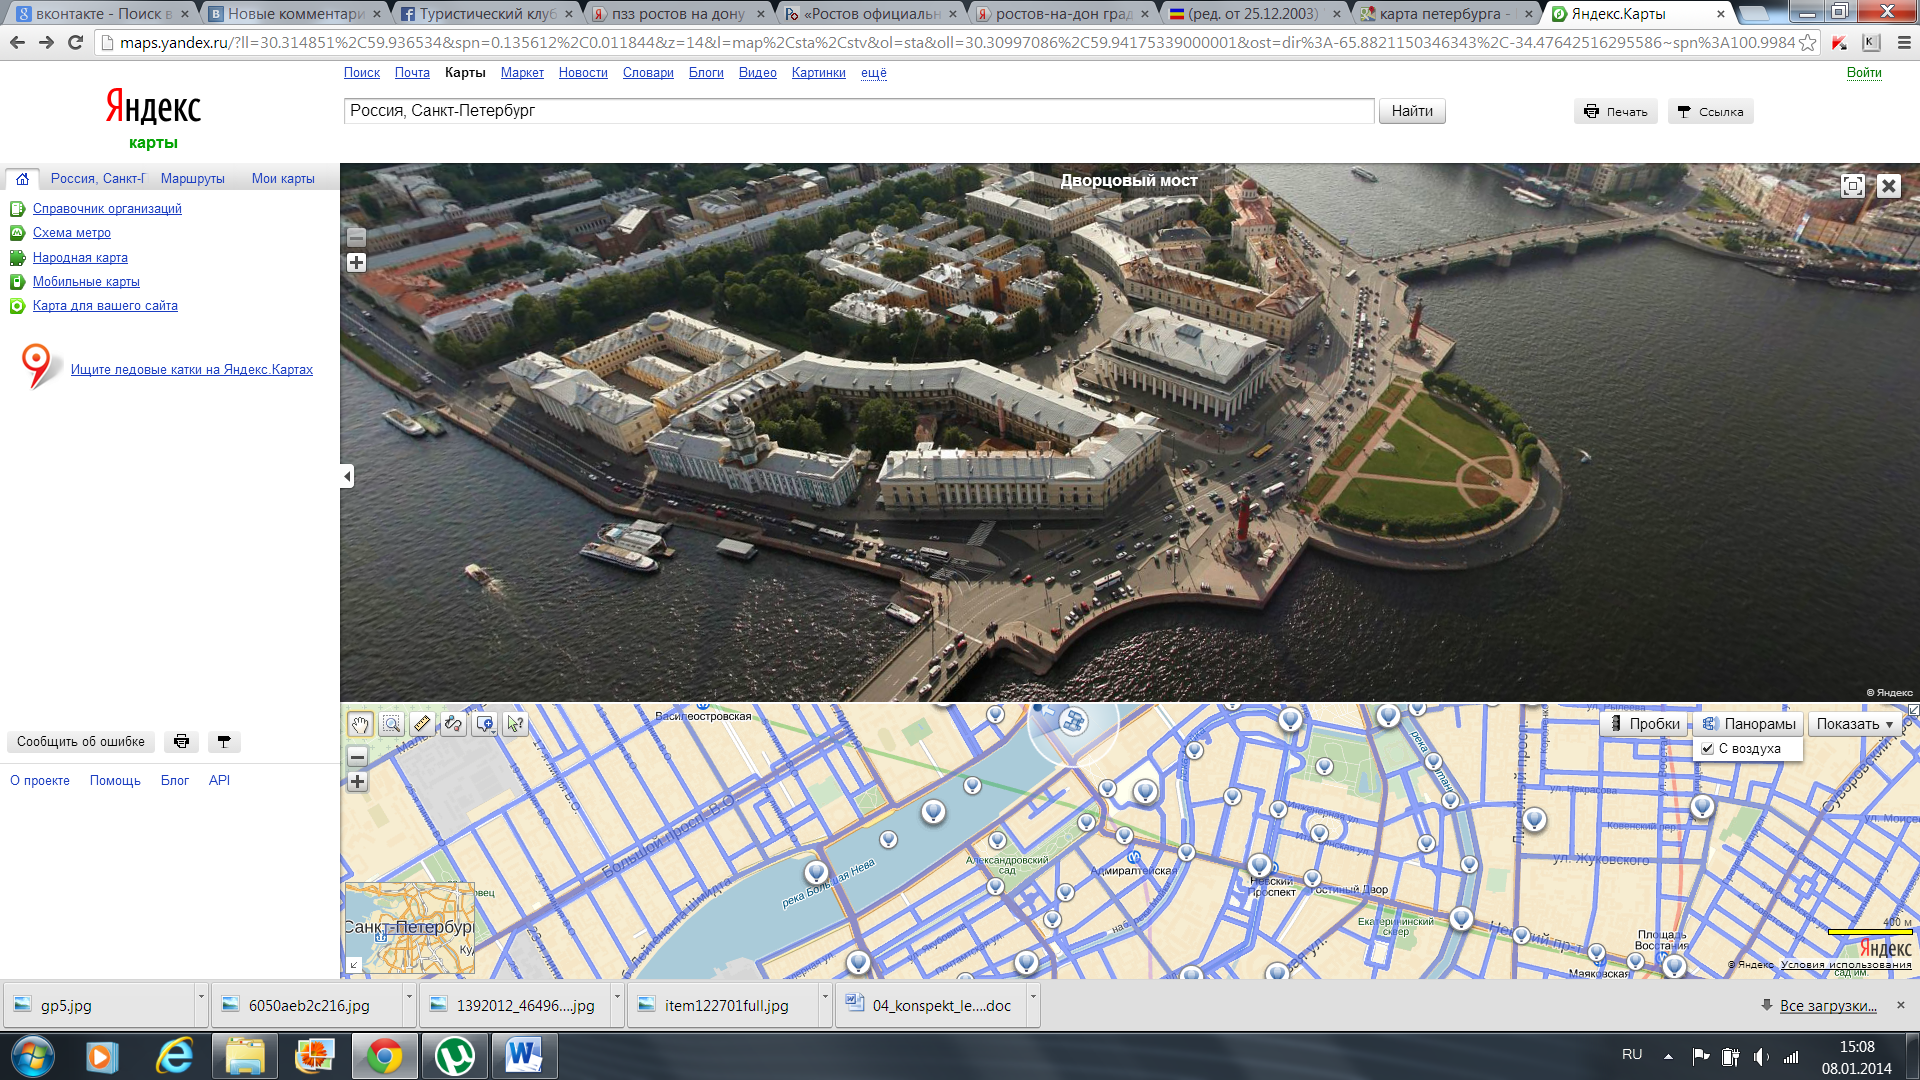Open the Маркет service link
Screen dimensions: 1920x1080
(522, 73)
